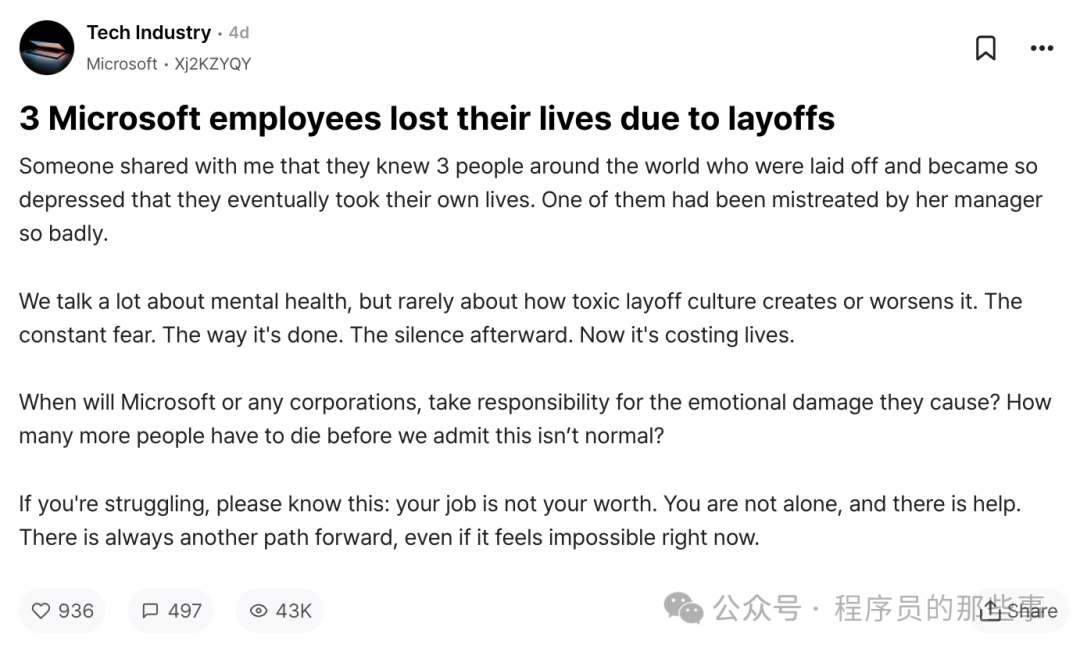Image resolution: width=1080 pixels, height=652 pixels.
Task: Bookmark this post with the bookmark icon
Action: (x=986, y=48)
